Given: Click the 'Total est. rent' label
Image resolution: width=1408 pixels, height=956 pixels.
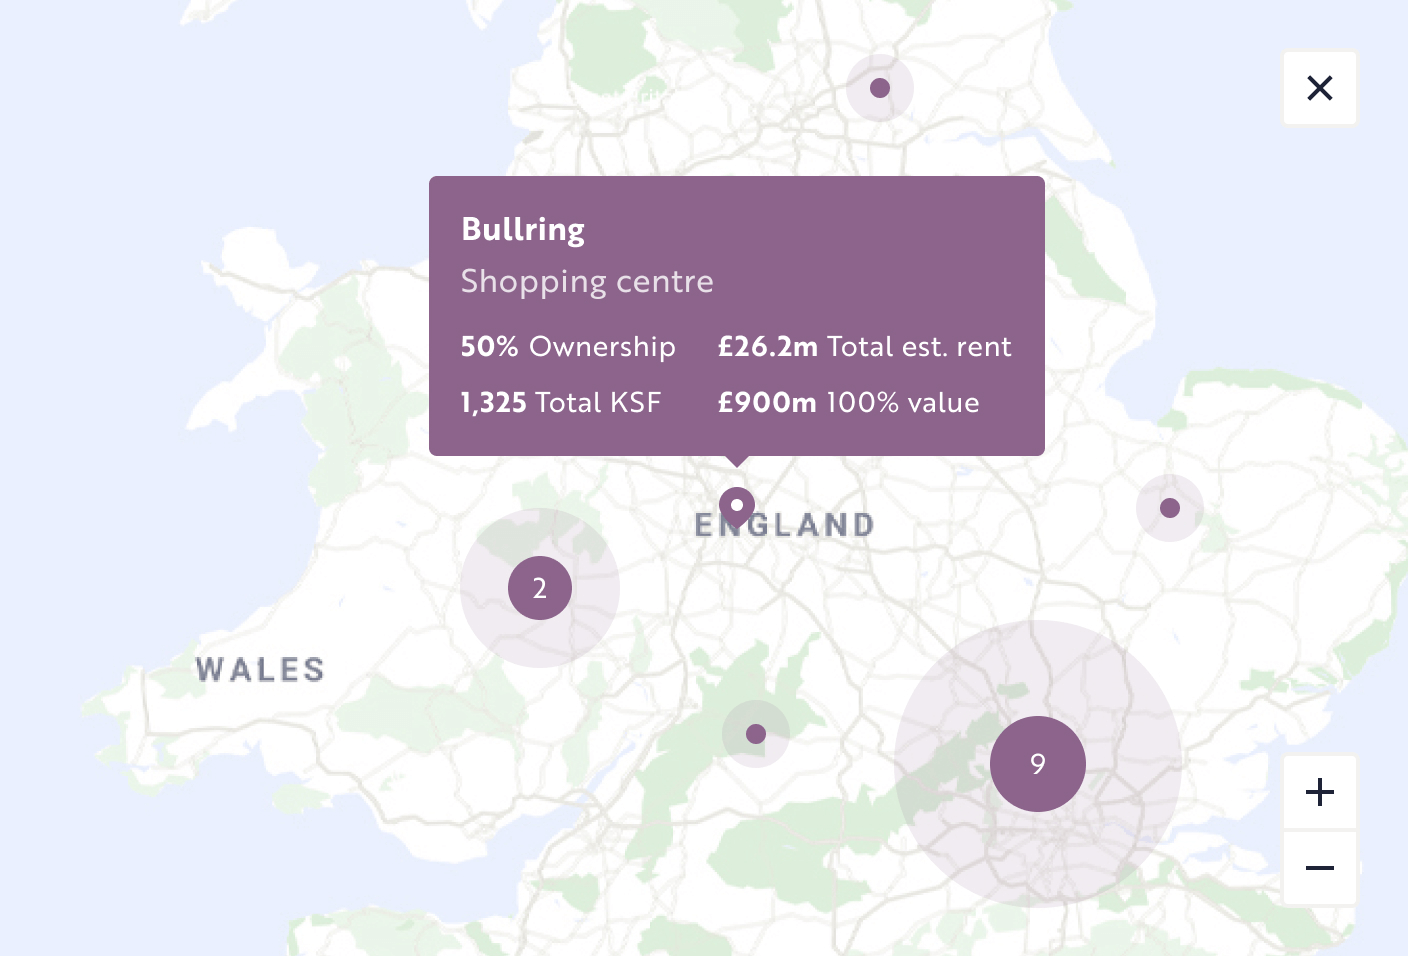Looking at the screenshot, I should [x=919, y=346].
